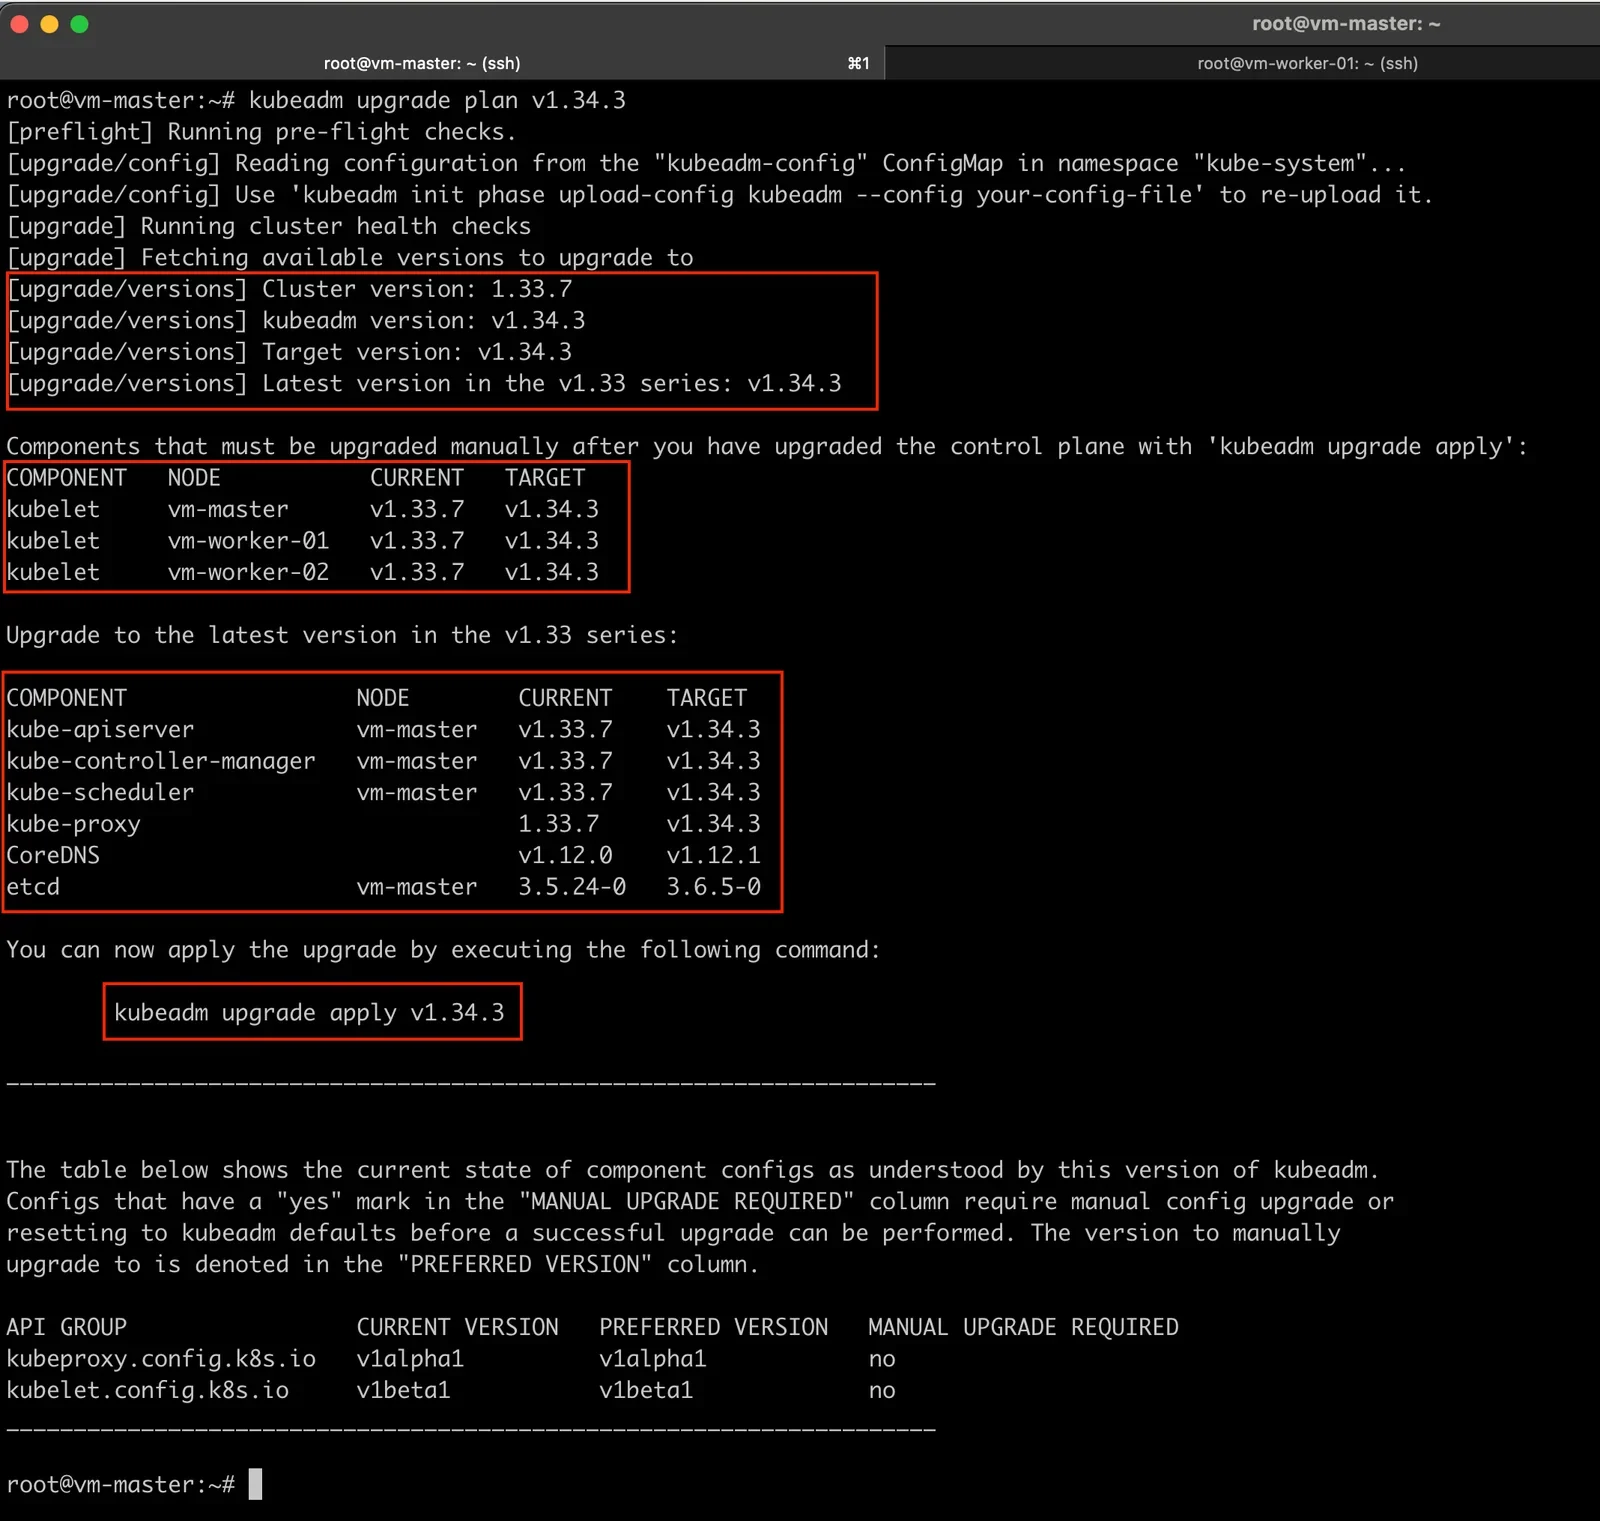Click the v1alpha1 current version value
1600x1521 pixels.
point(410,1358)
